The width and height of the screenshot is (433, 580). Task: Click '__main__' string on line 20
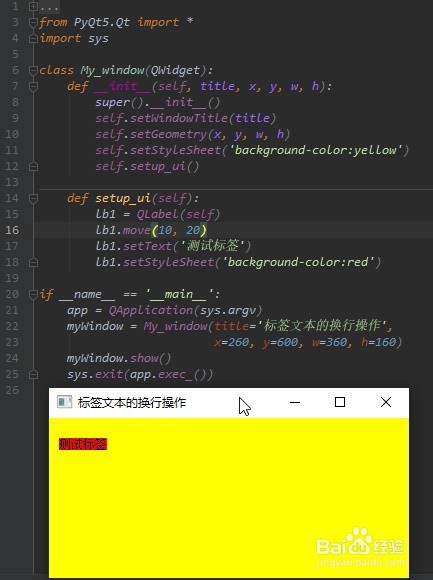pyautogui.click(x=179, y=294)
